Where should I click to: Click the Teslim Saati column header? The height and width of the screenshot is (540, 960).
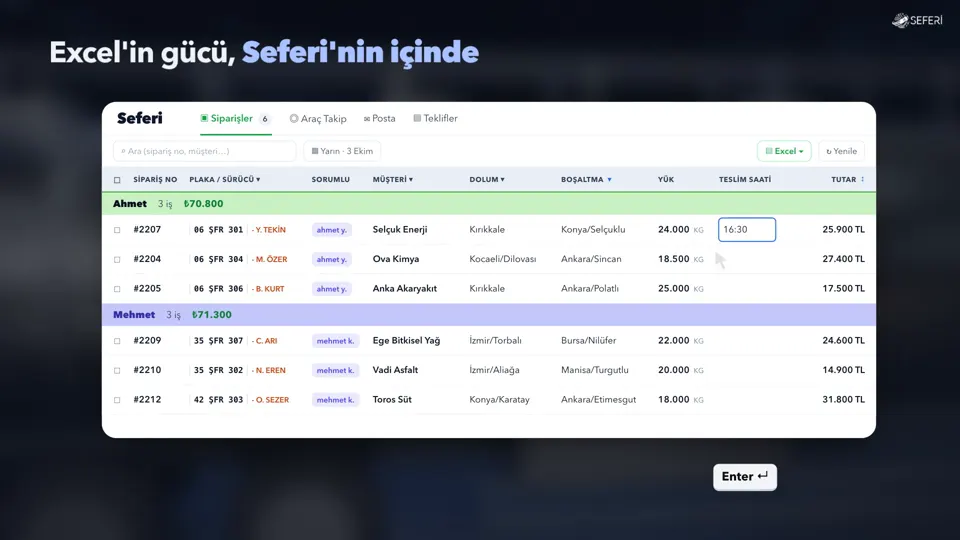tap(744, 179)
